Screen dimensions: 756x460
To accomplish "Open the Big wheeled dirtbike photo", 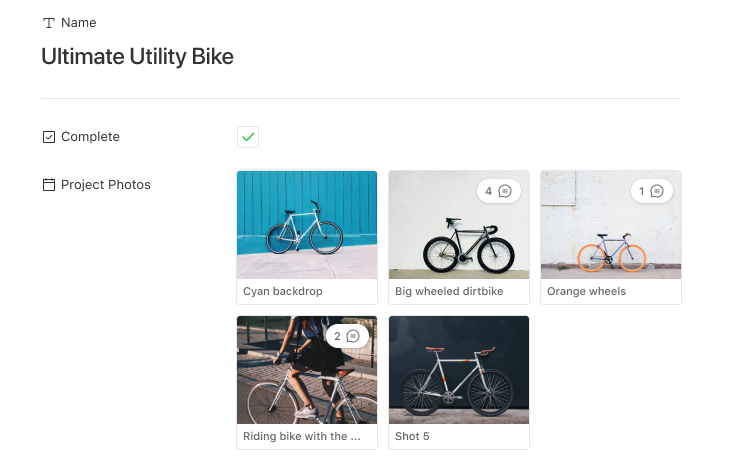I will tap(459, 225).
